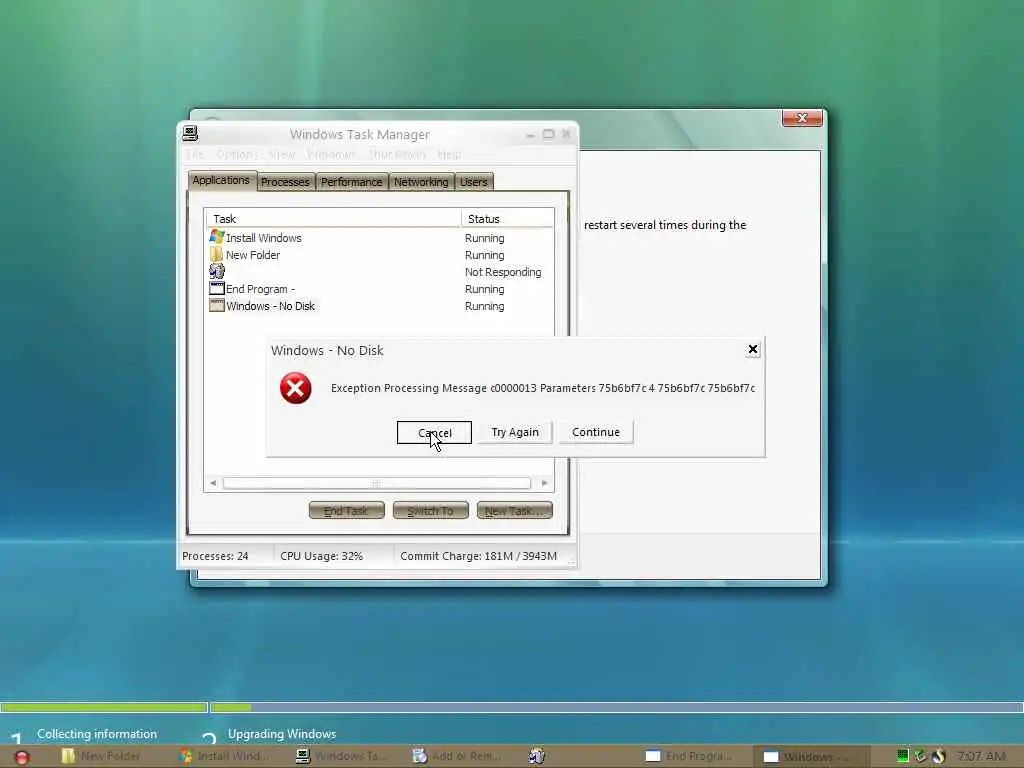Switch to Install Windows taskbar button

click(222, 756)
